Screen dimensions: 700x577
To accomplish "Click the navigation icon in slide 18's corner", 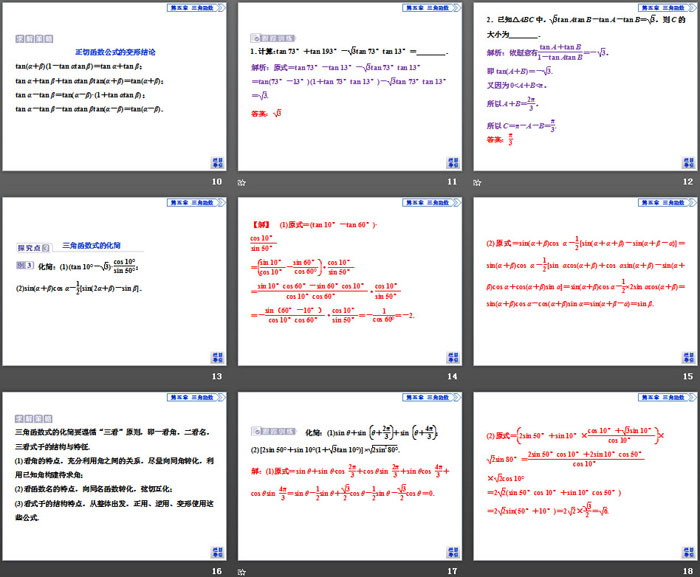I will tap(689, 552).
